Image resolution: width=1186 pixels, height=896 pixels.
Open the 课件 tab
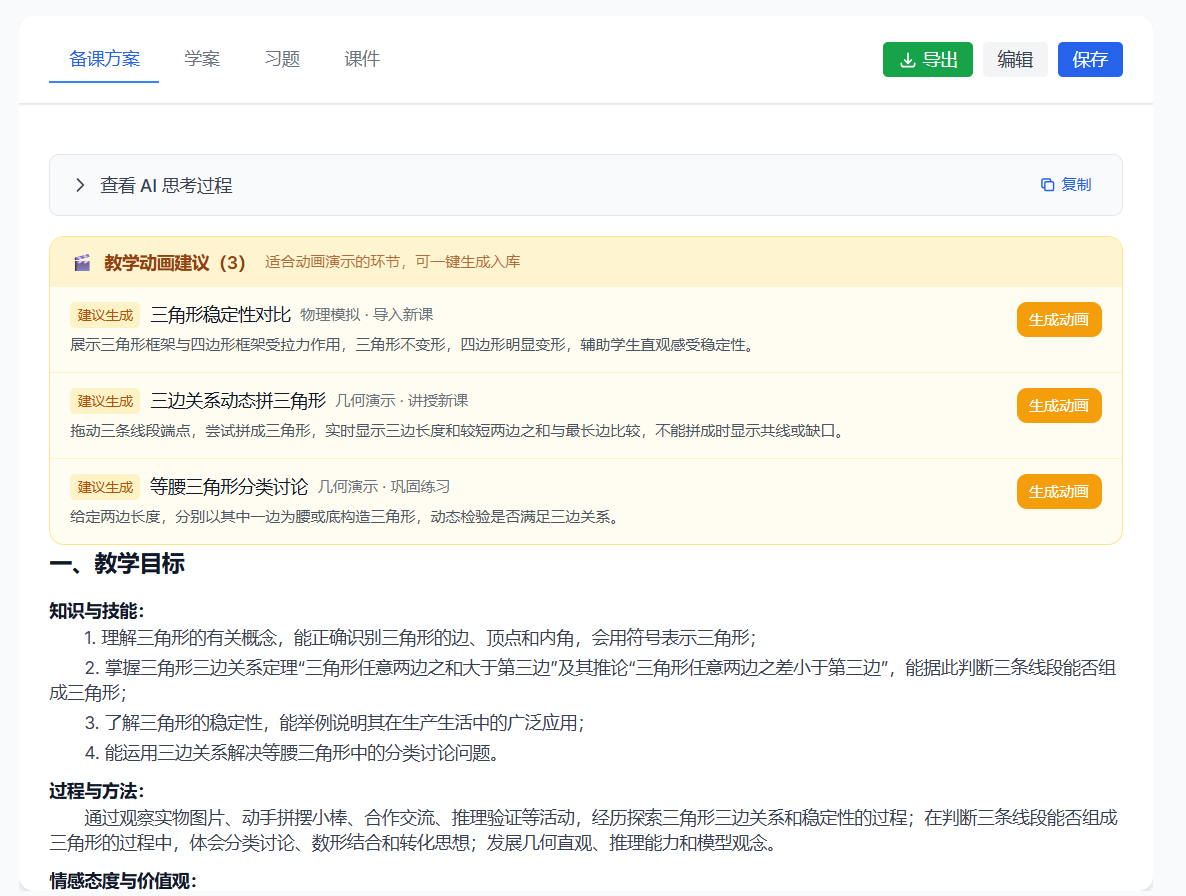coord(362,59)
